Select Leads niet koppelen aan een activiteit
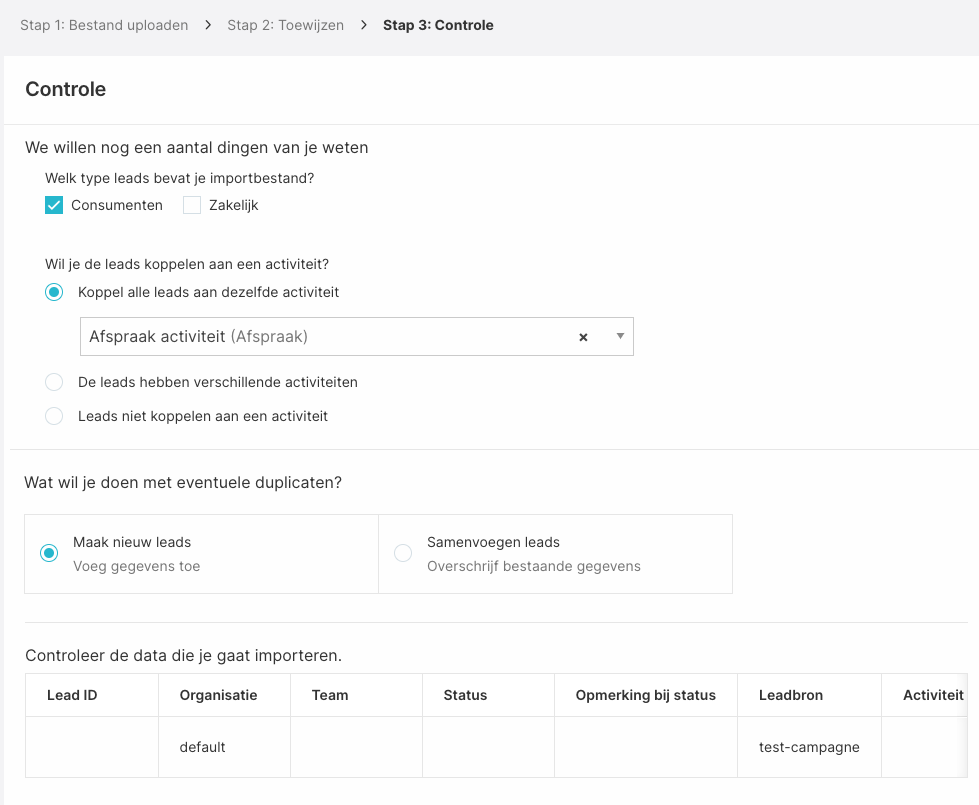 54,416
